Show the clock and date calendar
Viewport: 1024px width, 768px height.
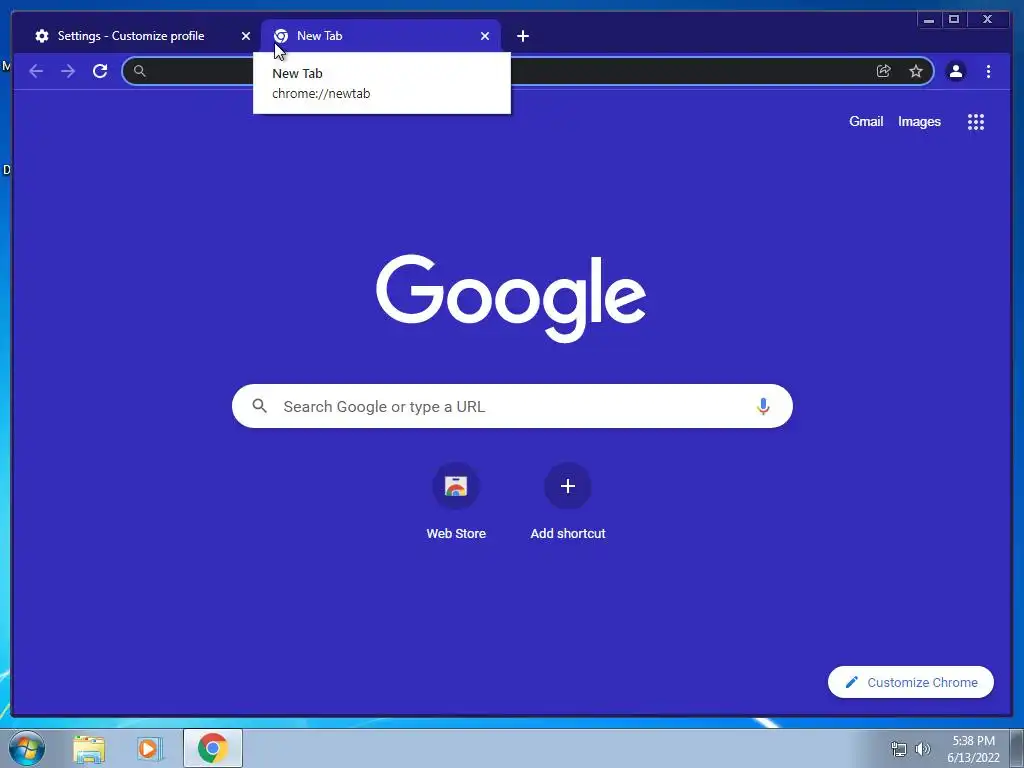[x=973, y=749]
